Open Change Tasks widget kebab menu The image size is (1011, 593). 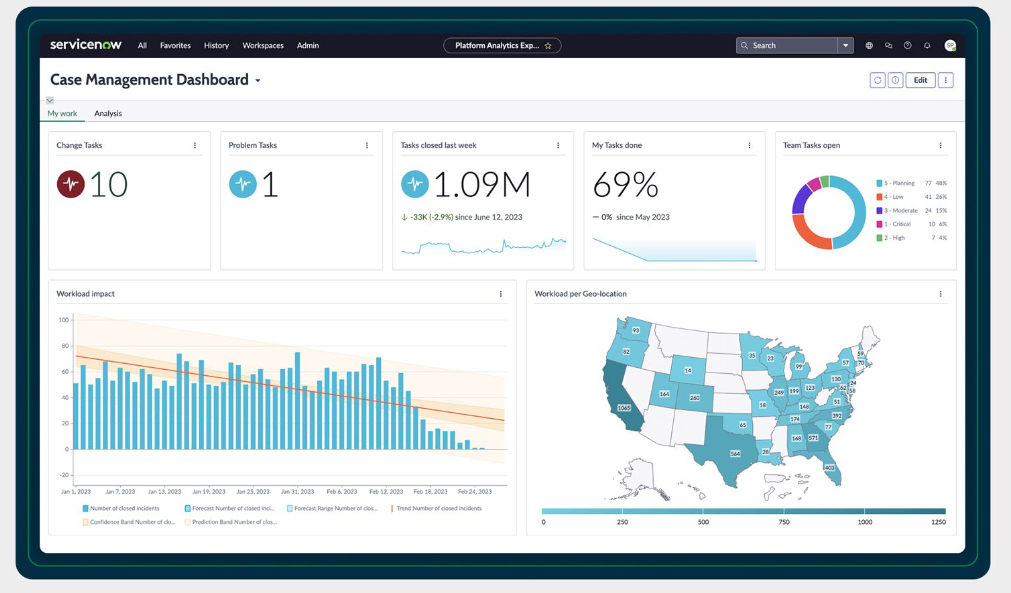[x=195, y=146]
